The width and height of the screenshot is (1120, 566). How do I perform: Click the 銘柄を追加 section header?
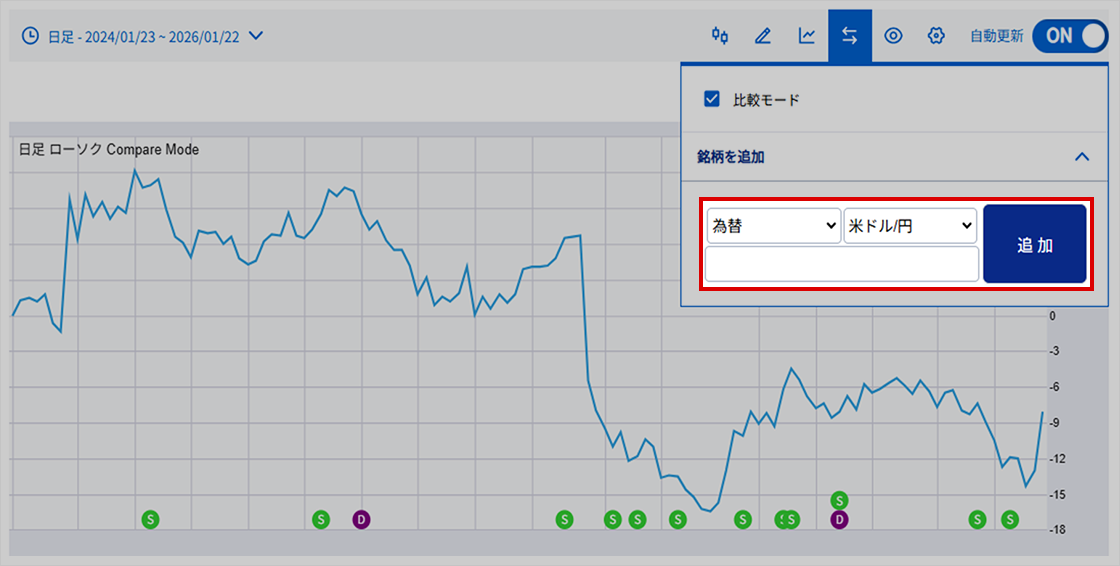pyautogui.click(x=731, y=157)
